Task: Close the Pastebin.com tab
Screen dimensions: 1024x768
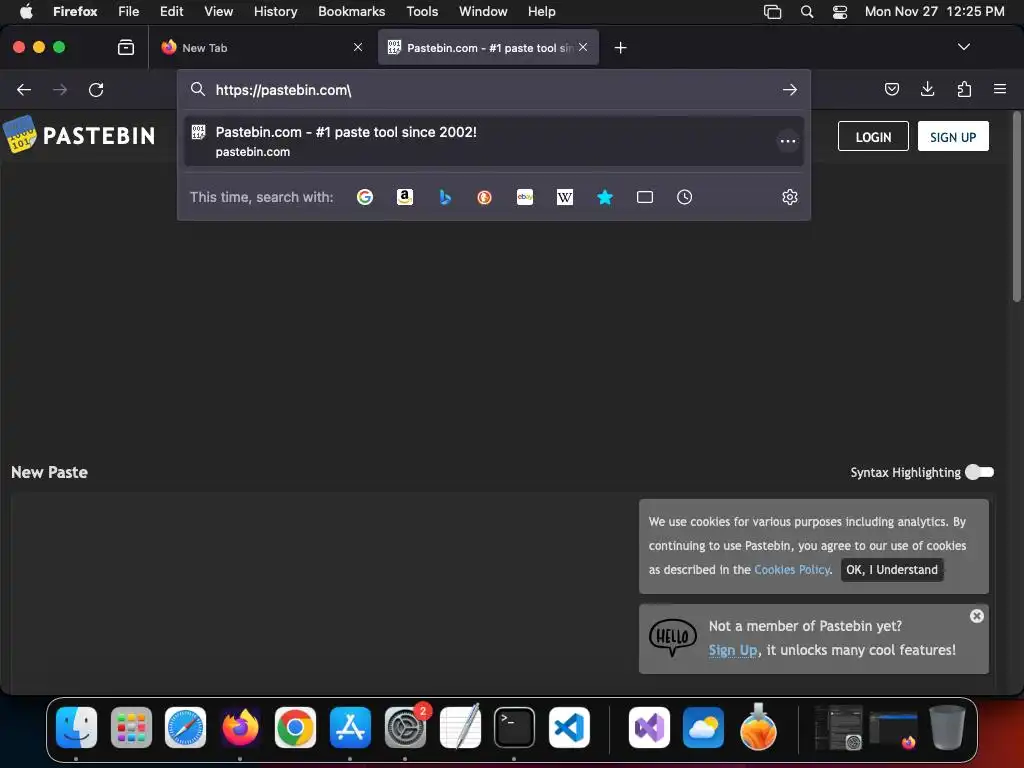Action: [583, 47]
